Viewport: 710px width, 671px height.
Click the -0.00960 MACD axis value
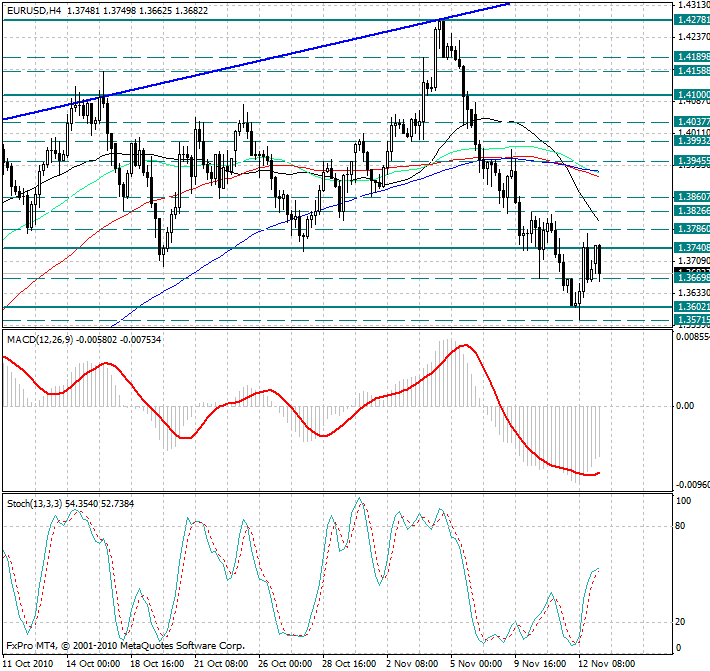pos(693,485)
